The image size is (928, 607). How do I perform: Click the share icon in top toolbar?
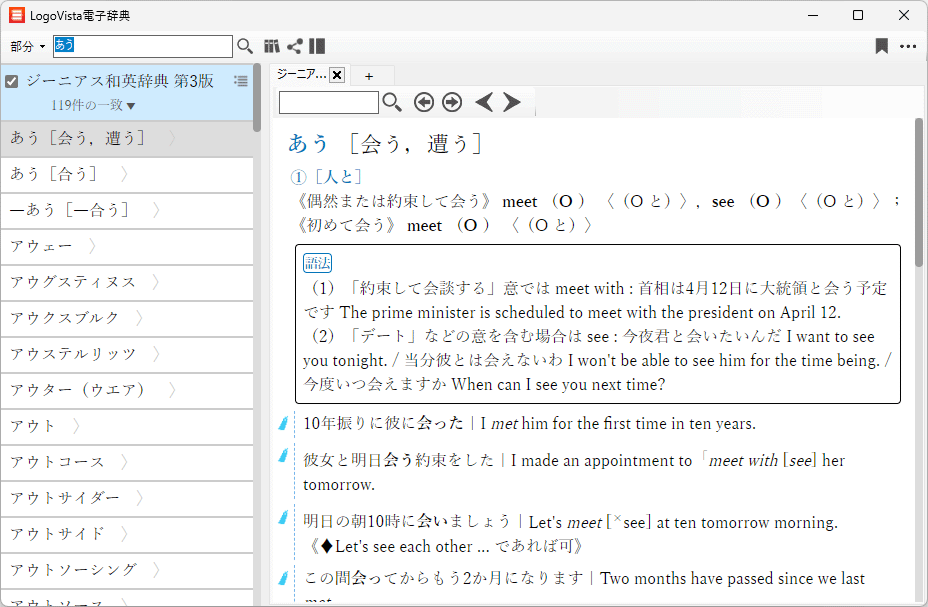pyautogui.click(x=295, y=46)
